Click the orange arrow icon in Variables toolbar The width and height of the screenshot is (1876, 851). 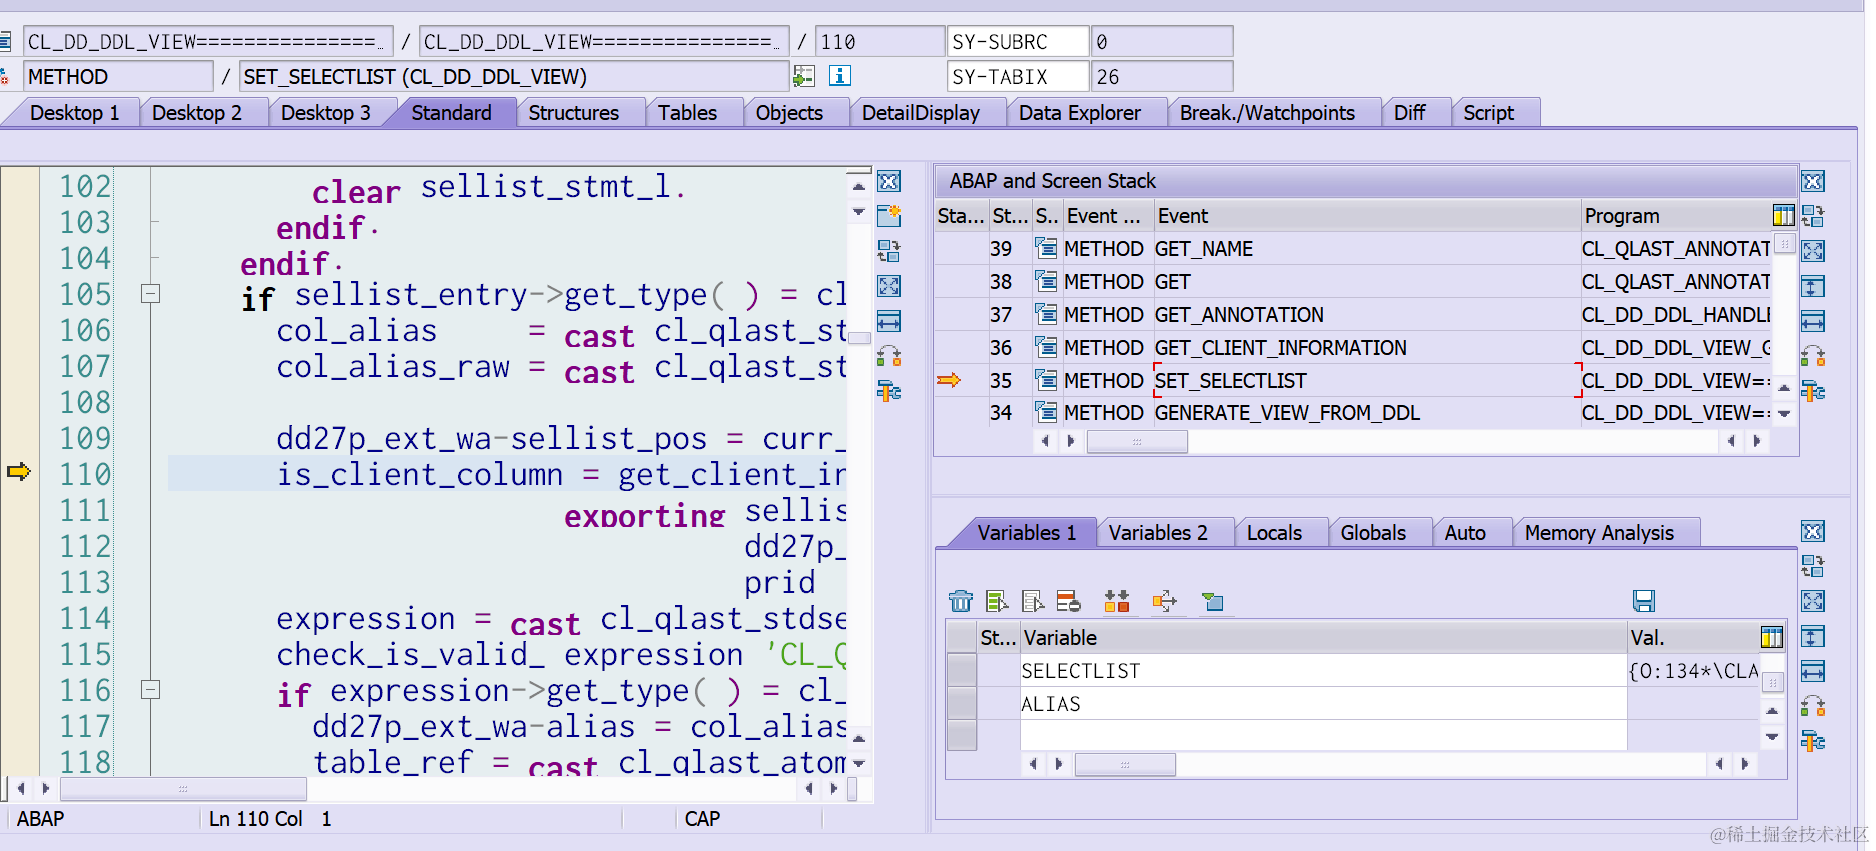click(1165, 601)
